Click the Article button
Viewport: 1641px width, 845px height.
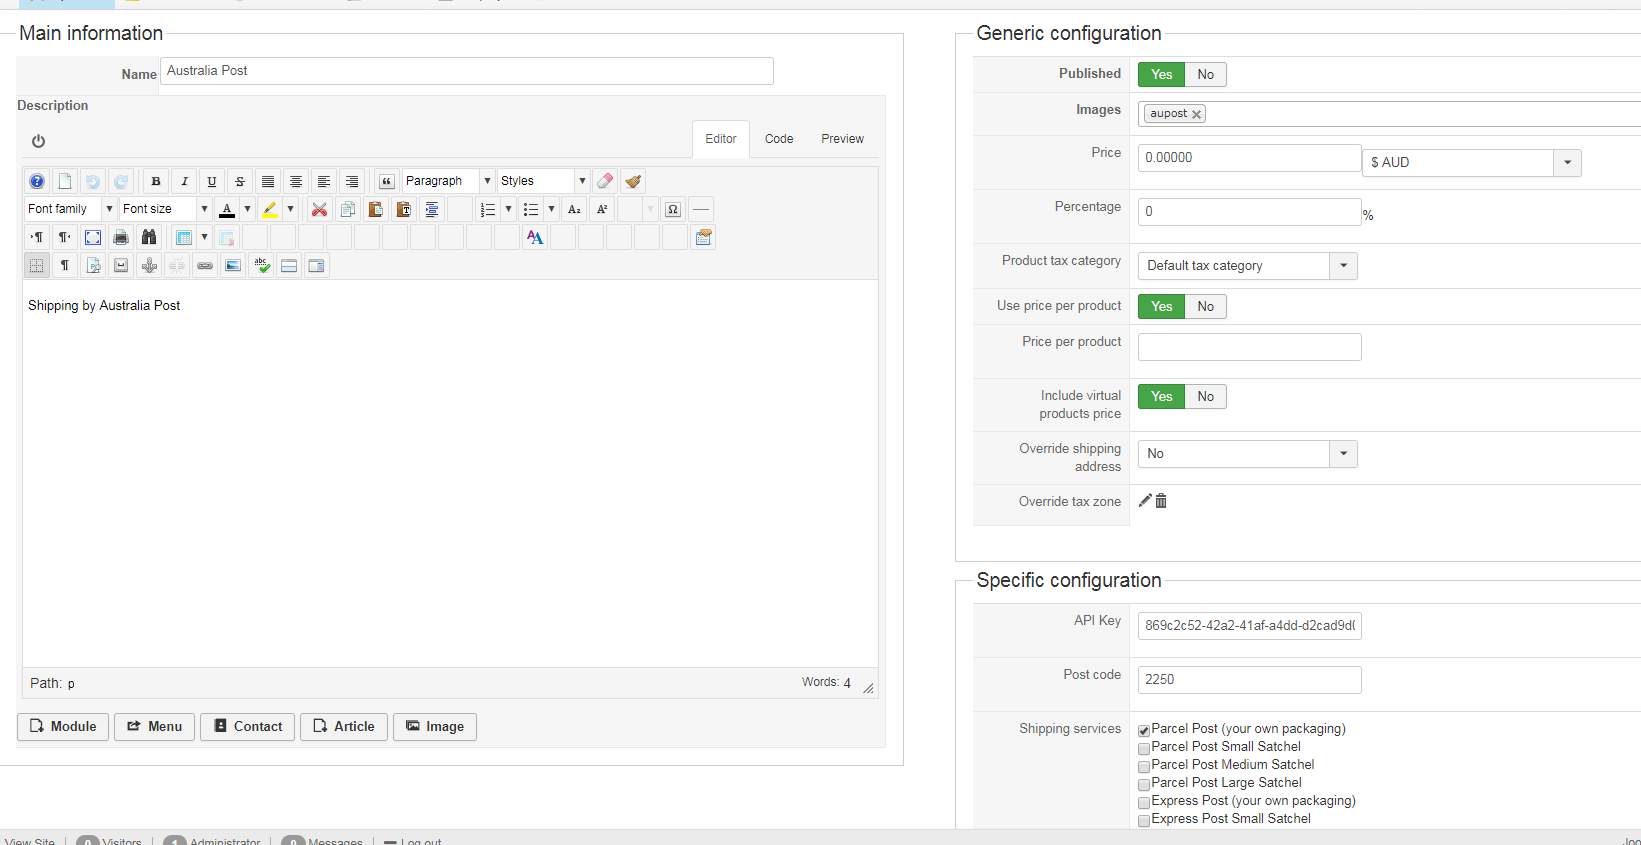[x=344, y=727]
